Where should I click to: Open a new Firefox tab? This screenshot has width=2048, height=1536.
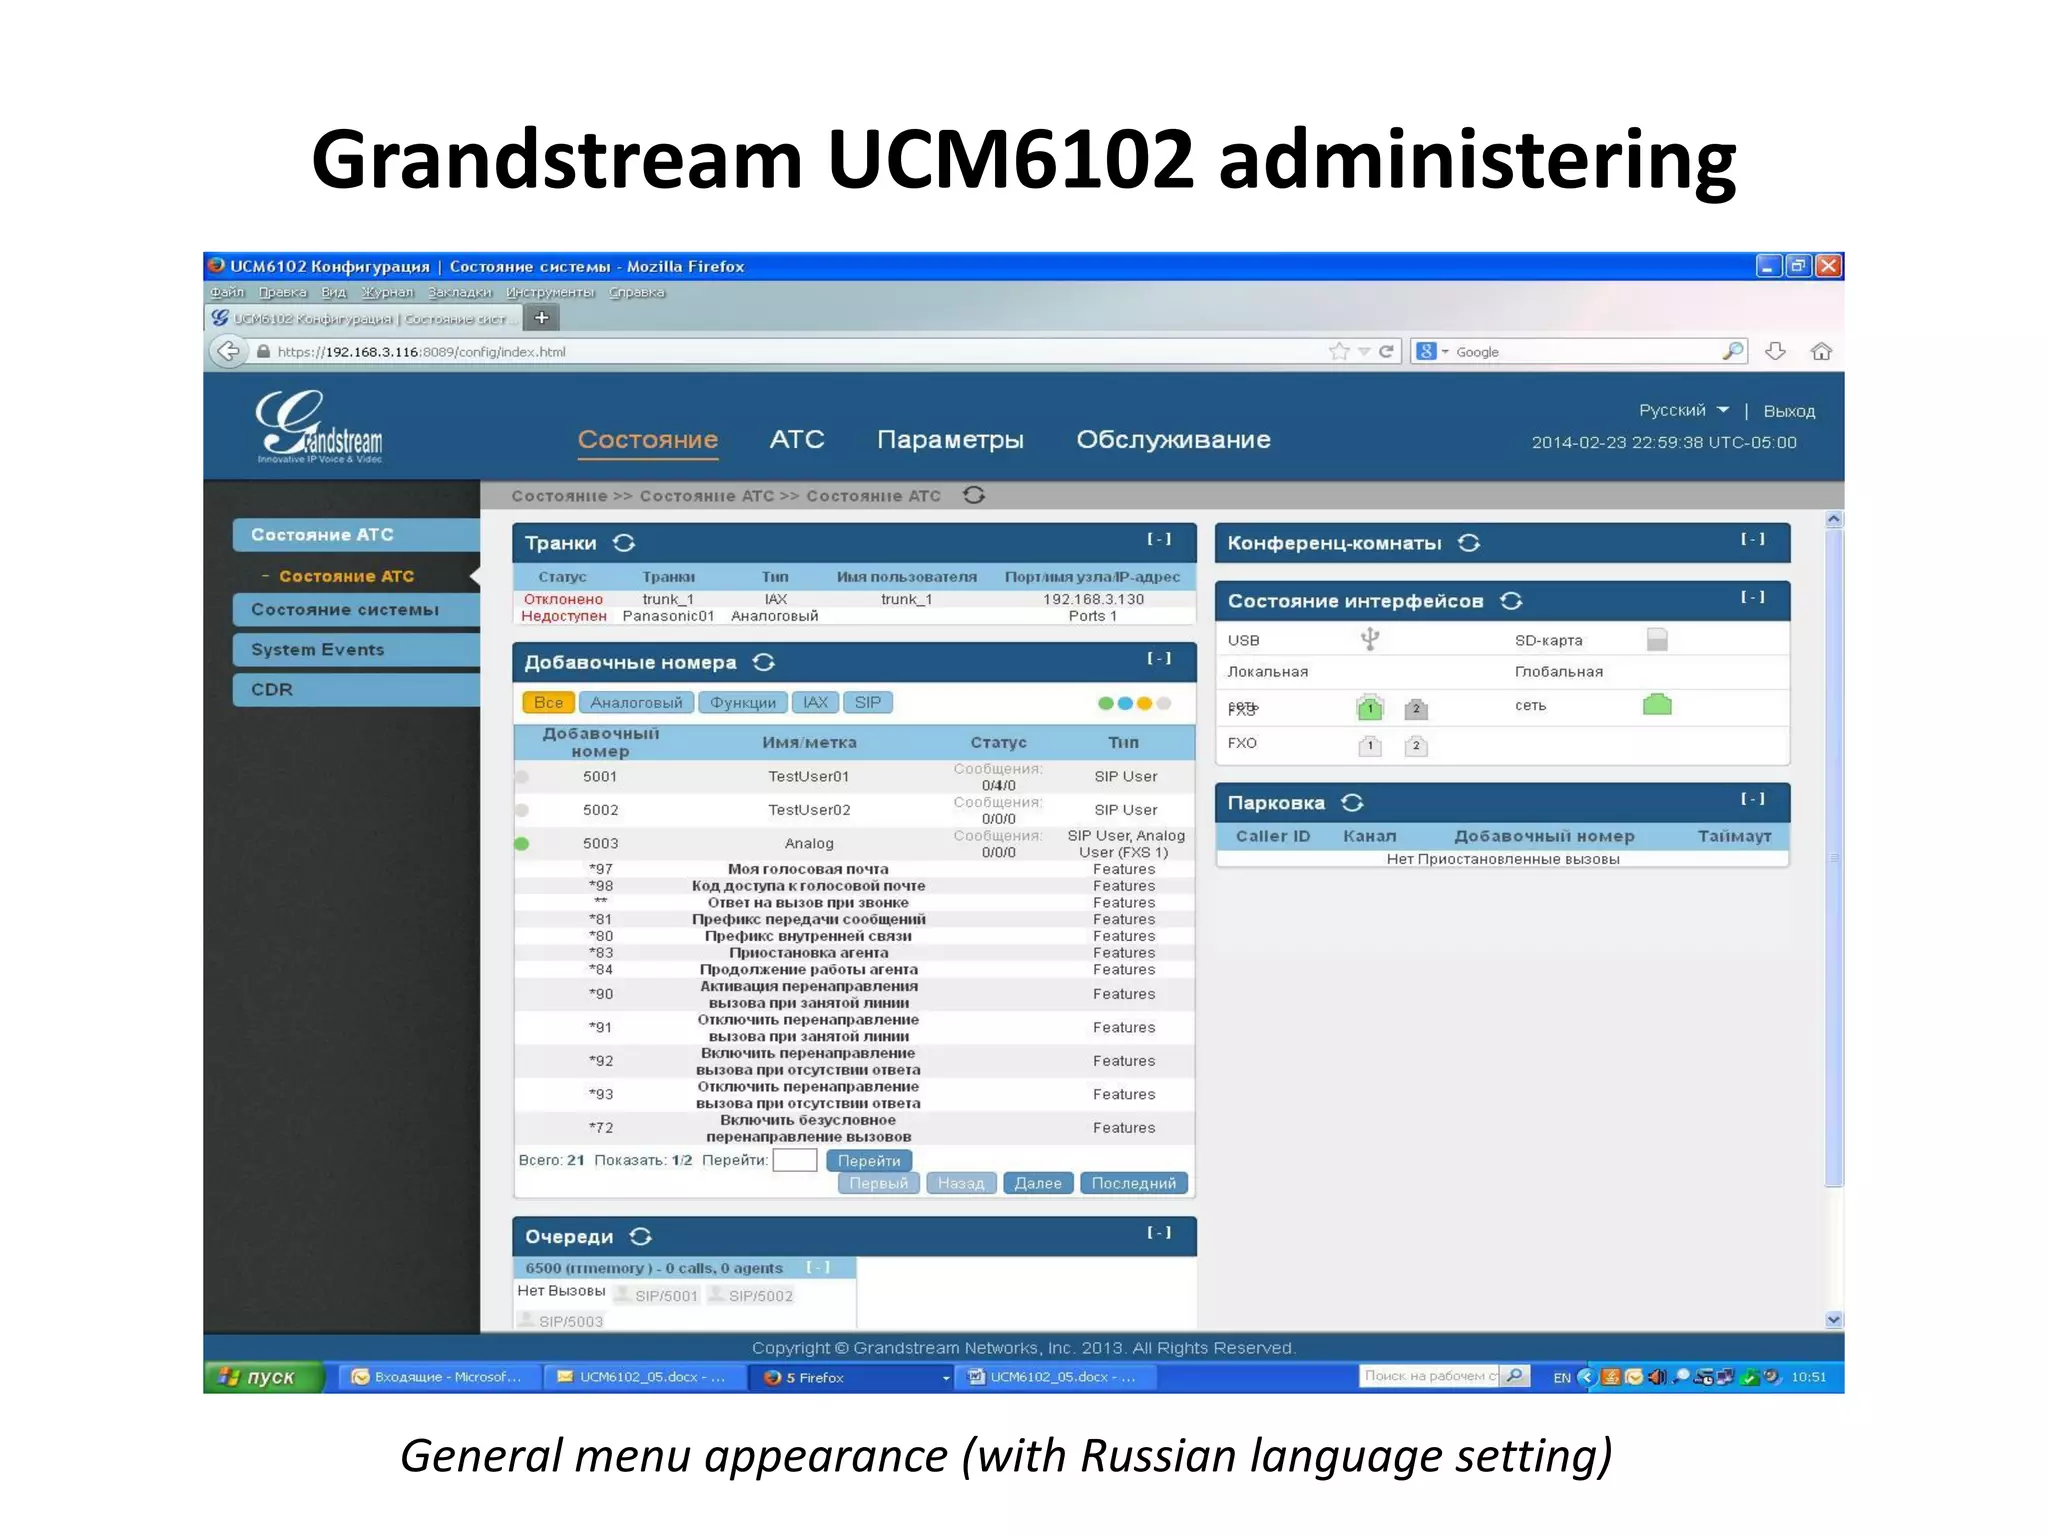pos(542,318)
